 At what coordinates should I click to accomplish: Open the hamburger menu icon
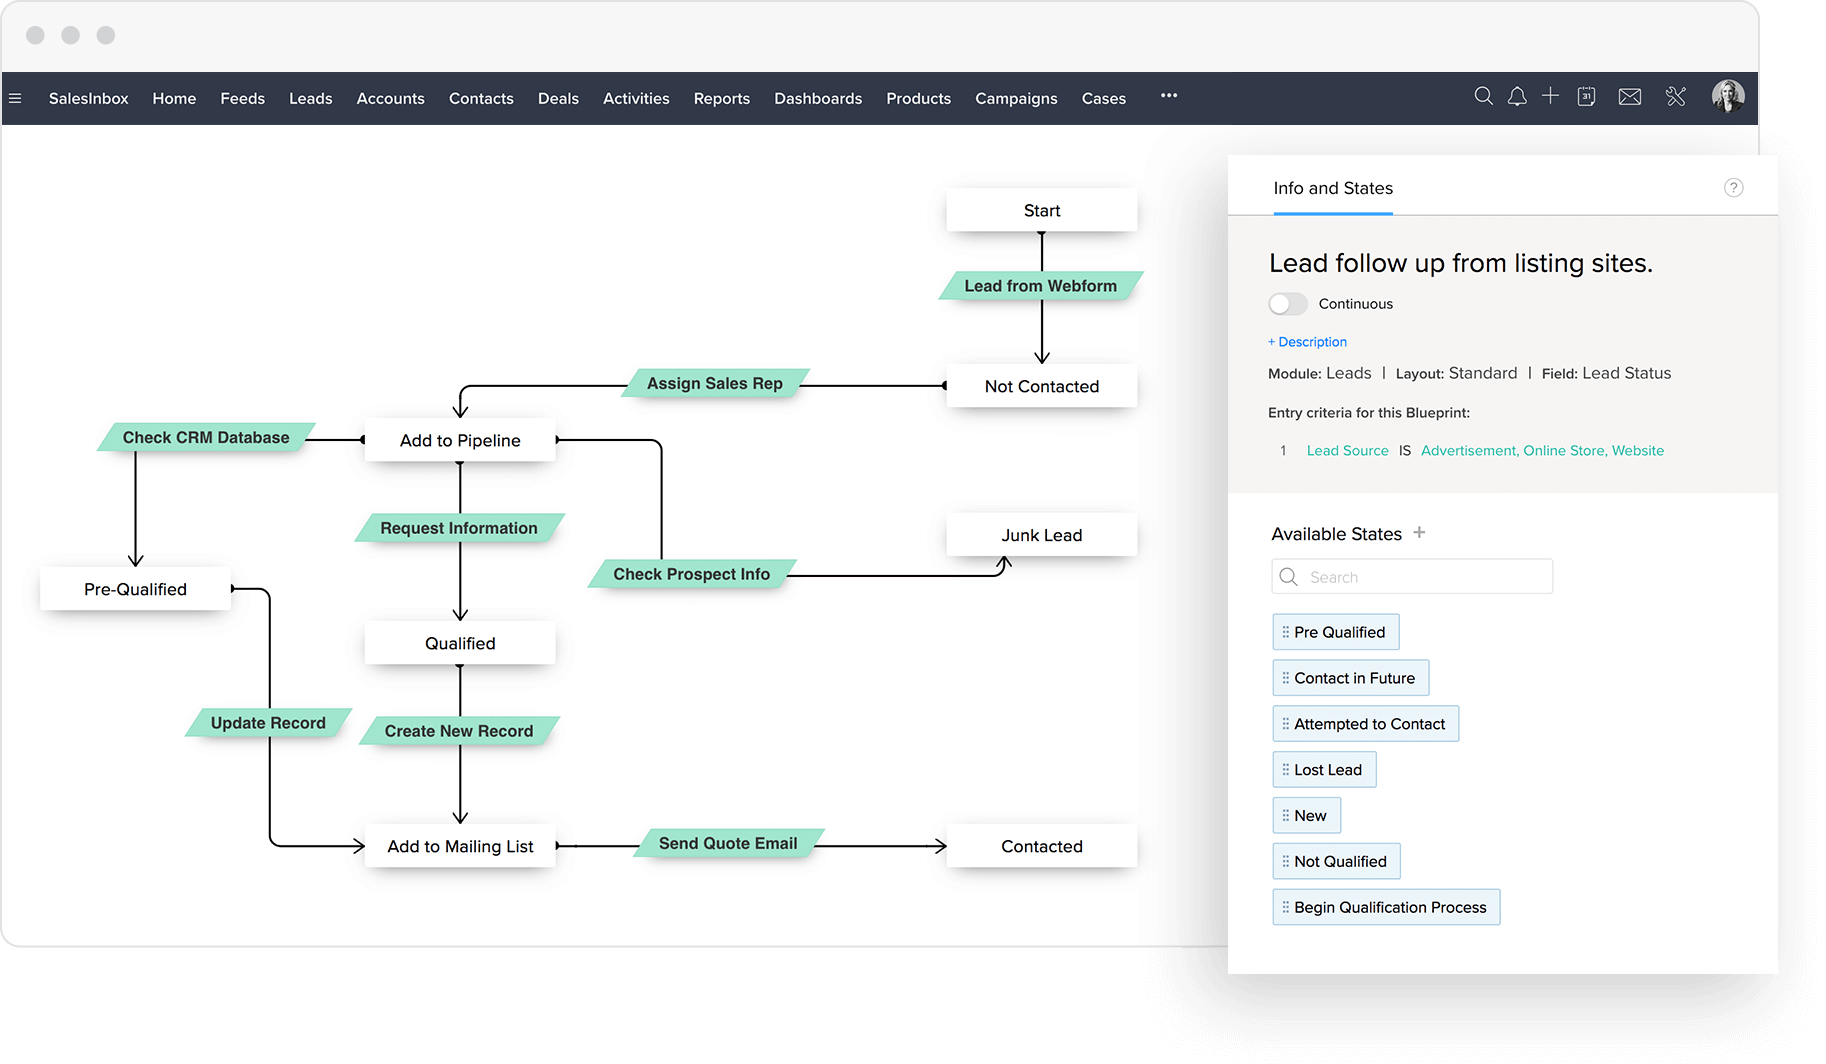15,98
